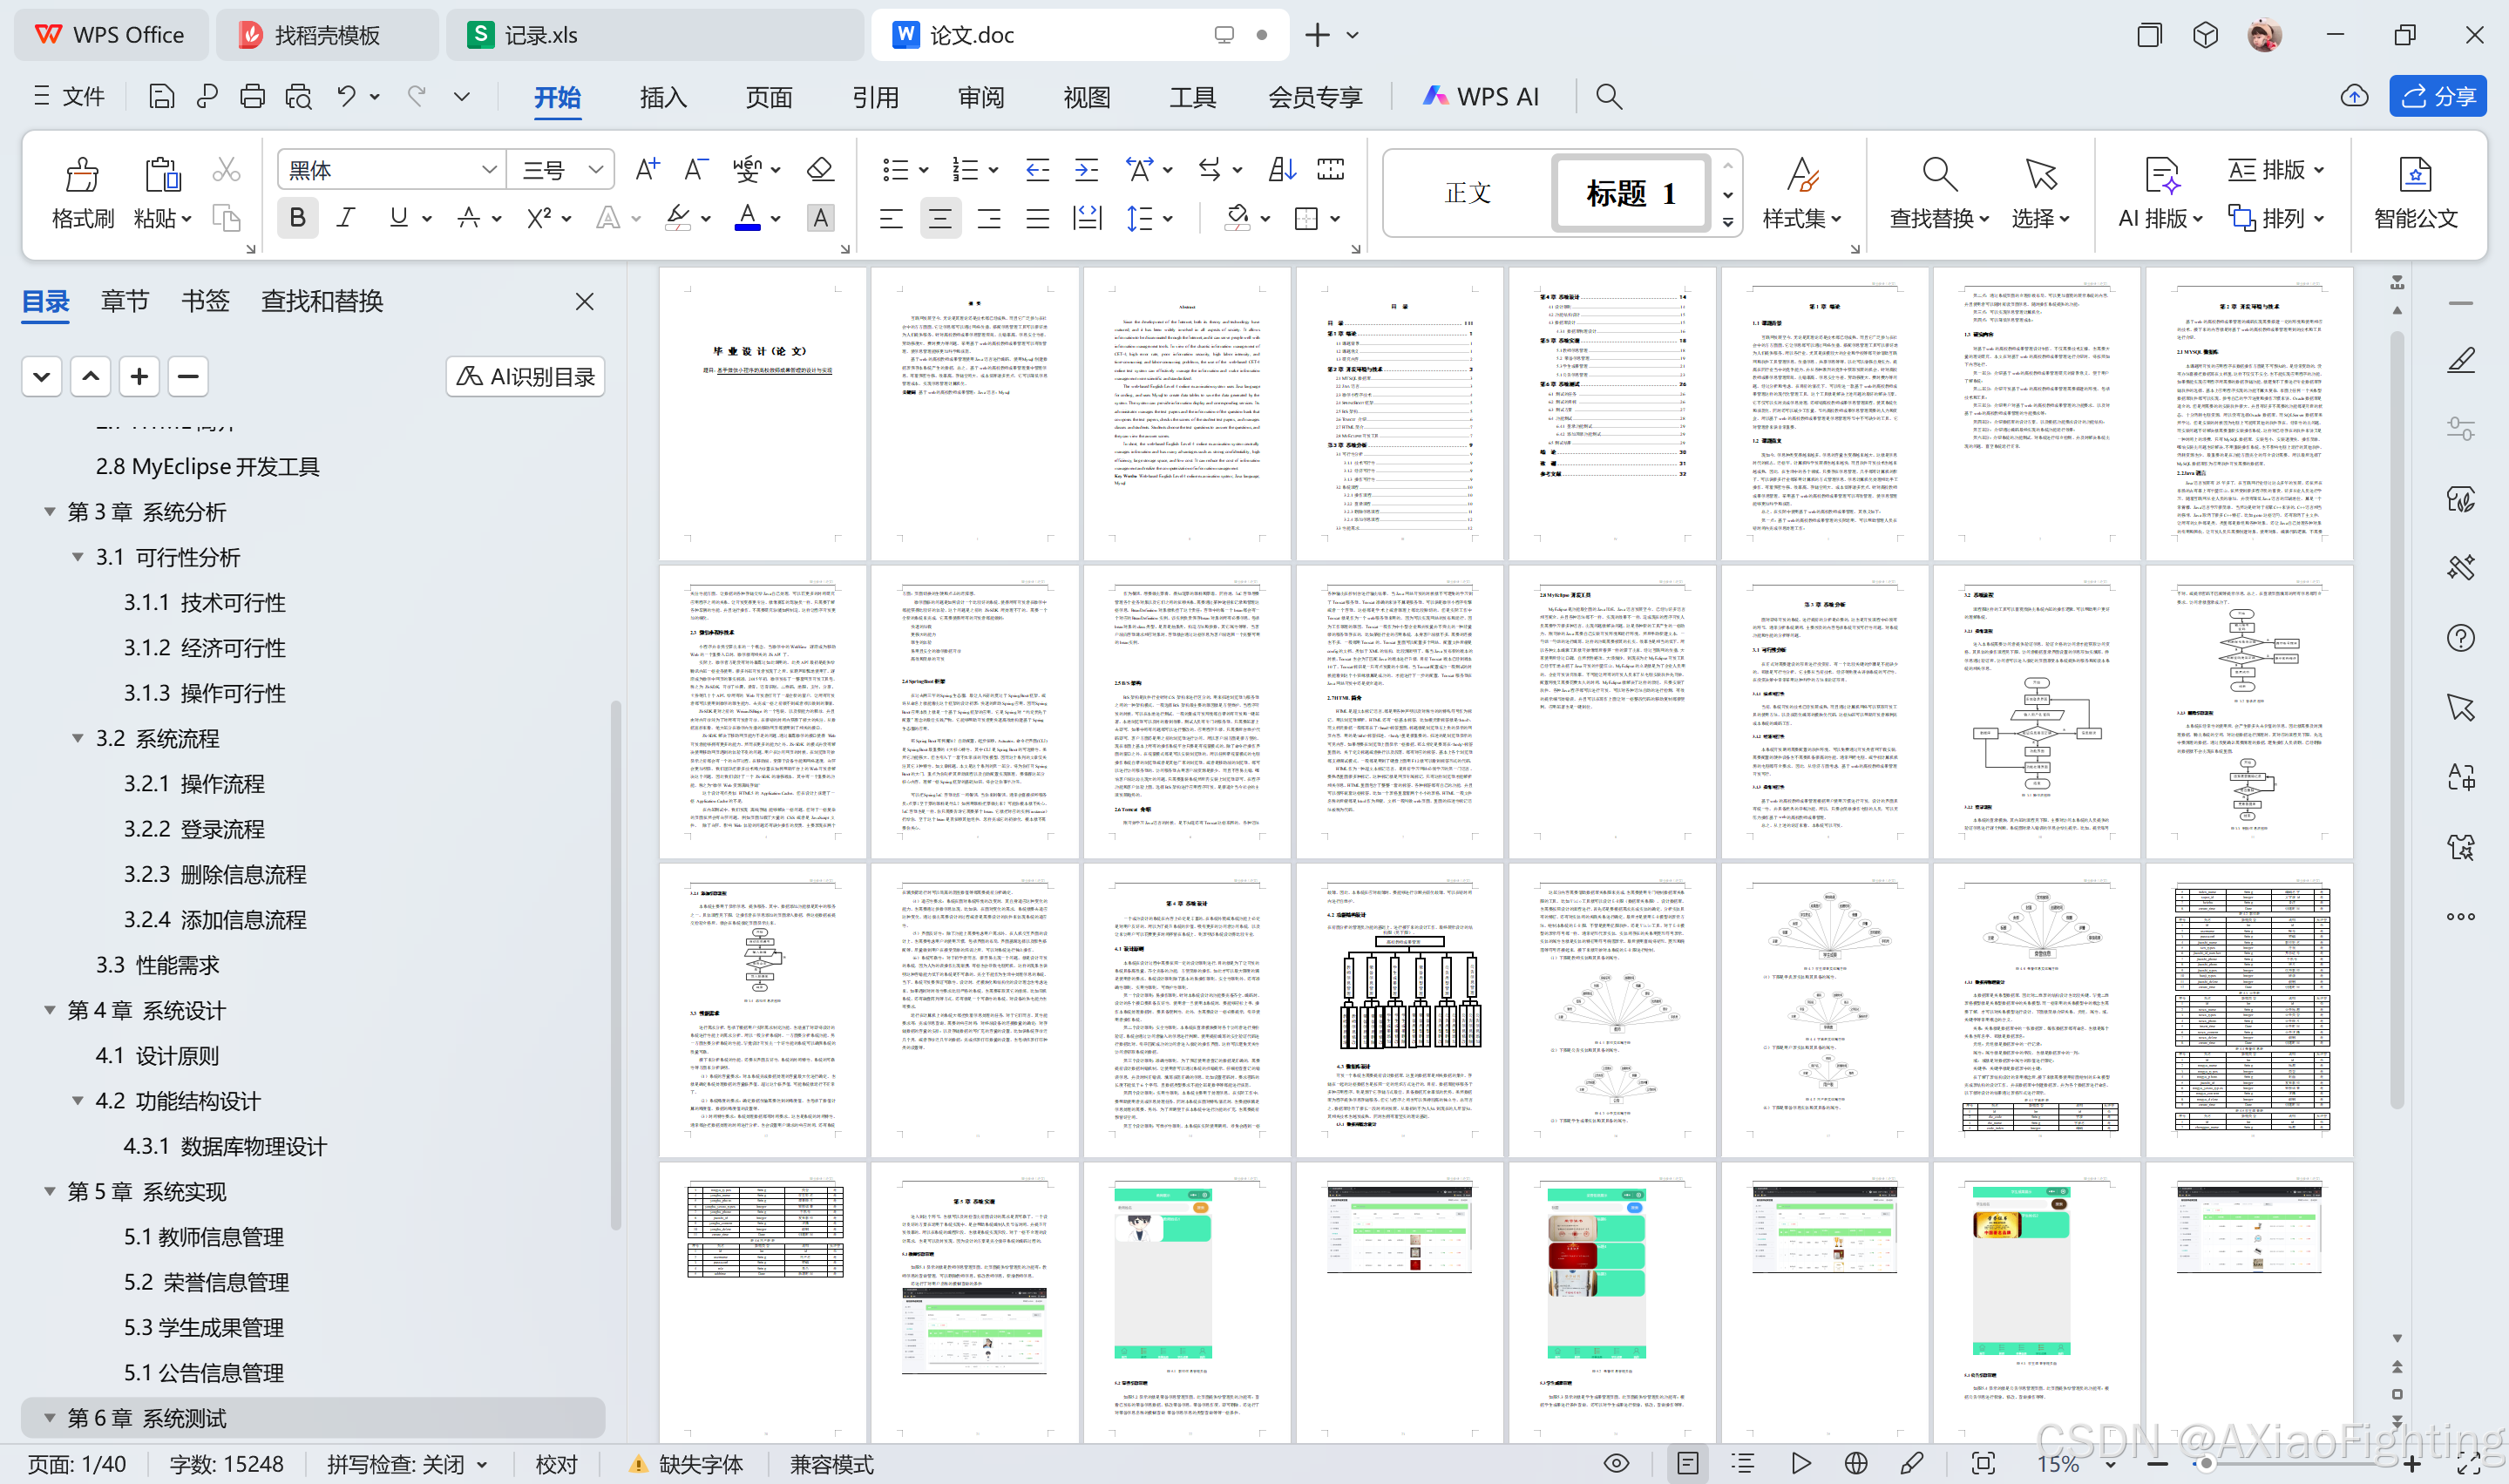Toggle Underline formatting
This screenshot has width=2509, height=1484.
click(x=398, y=218)
